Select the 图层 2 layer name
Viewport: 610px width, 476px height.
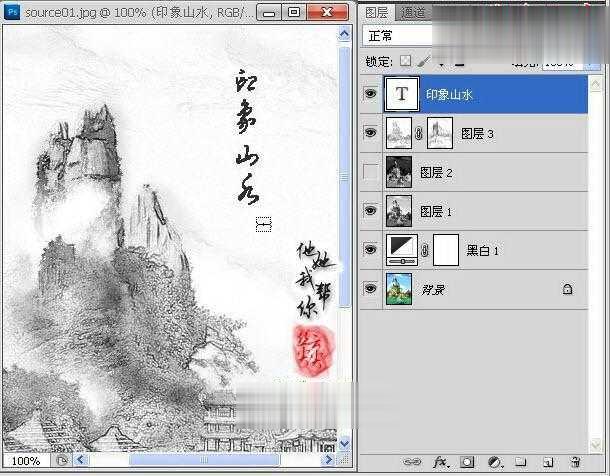(x=436, y=172)
